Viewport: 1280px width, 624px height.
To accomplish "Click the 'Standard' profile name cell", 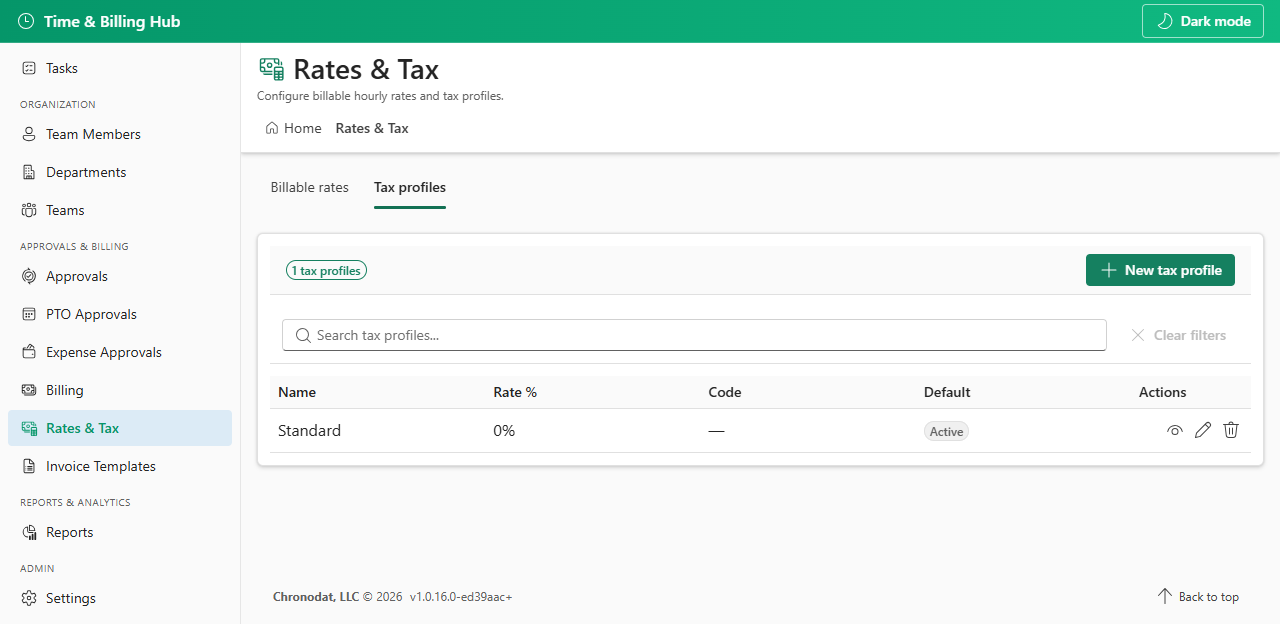I will (x=309, y=430).
